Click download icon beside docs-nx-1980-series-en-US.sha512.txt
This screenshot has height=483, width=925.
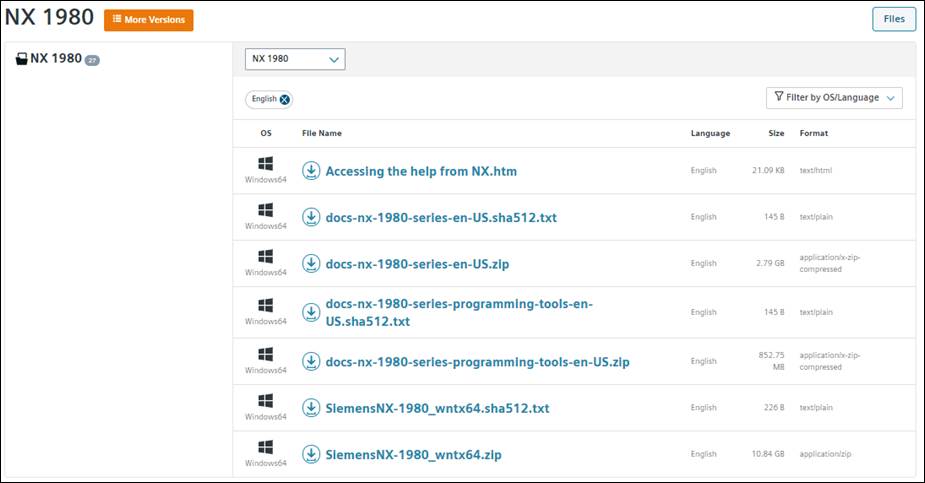pos(311,217)
